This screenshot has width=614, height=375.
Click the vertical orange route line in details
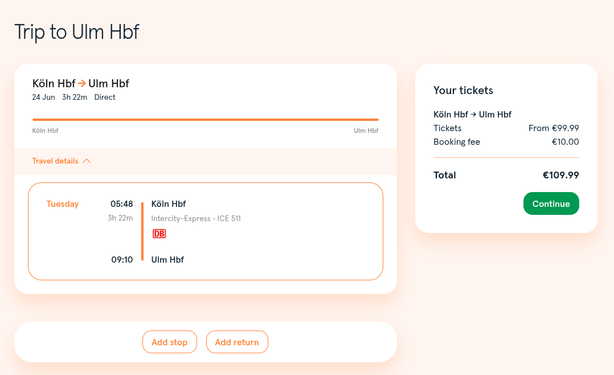142,231
